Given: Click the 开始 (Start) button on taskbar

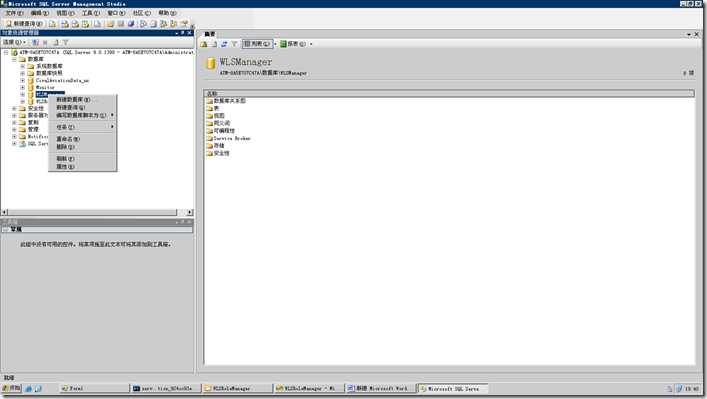Looking at the screenshot, I should [12, 388].
